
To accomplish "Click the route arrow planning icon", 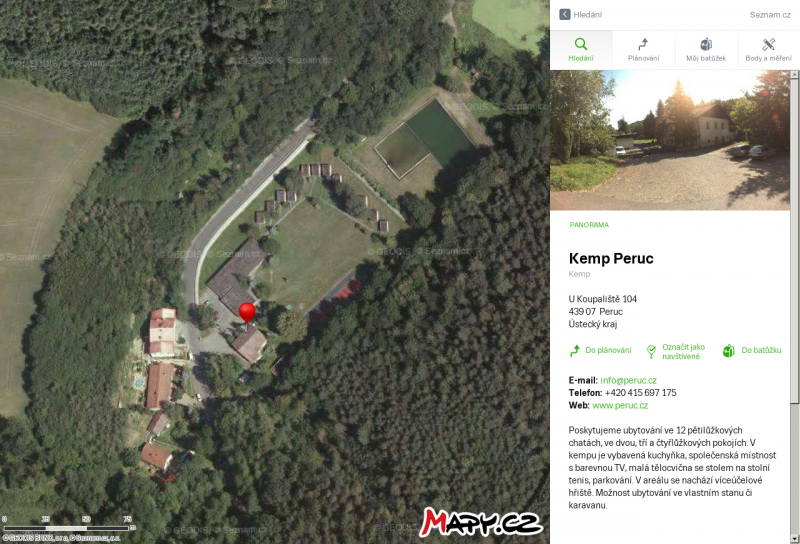I will [x=643, y=44].
